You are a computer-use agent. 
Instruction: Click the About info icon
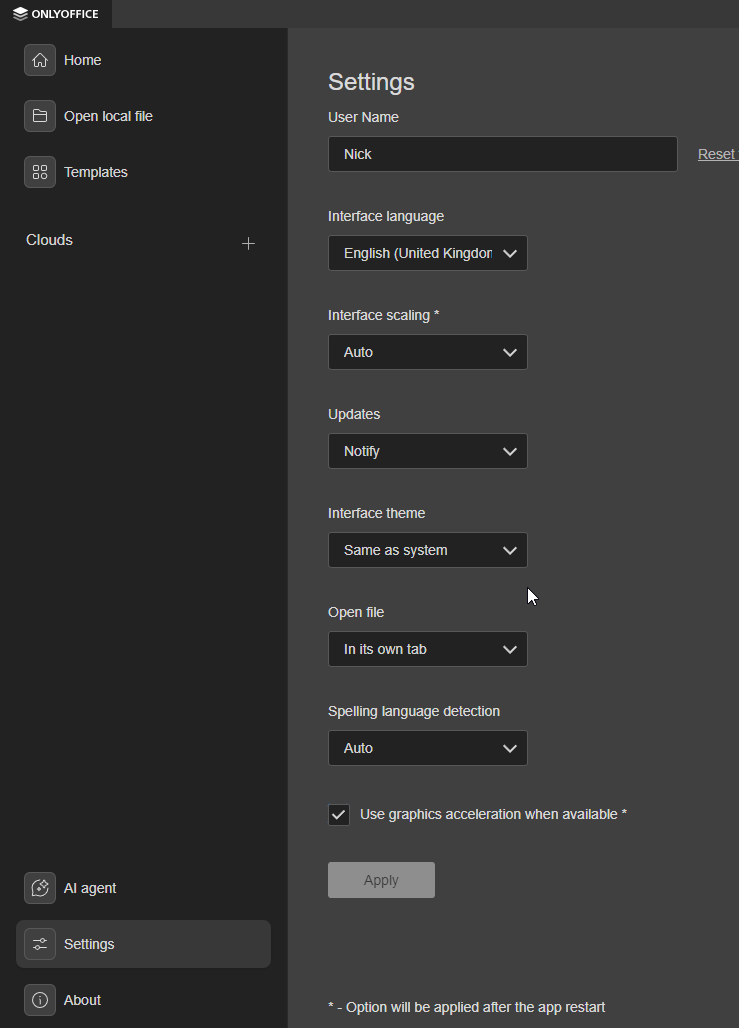[x=40, y=1000]
